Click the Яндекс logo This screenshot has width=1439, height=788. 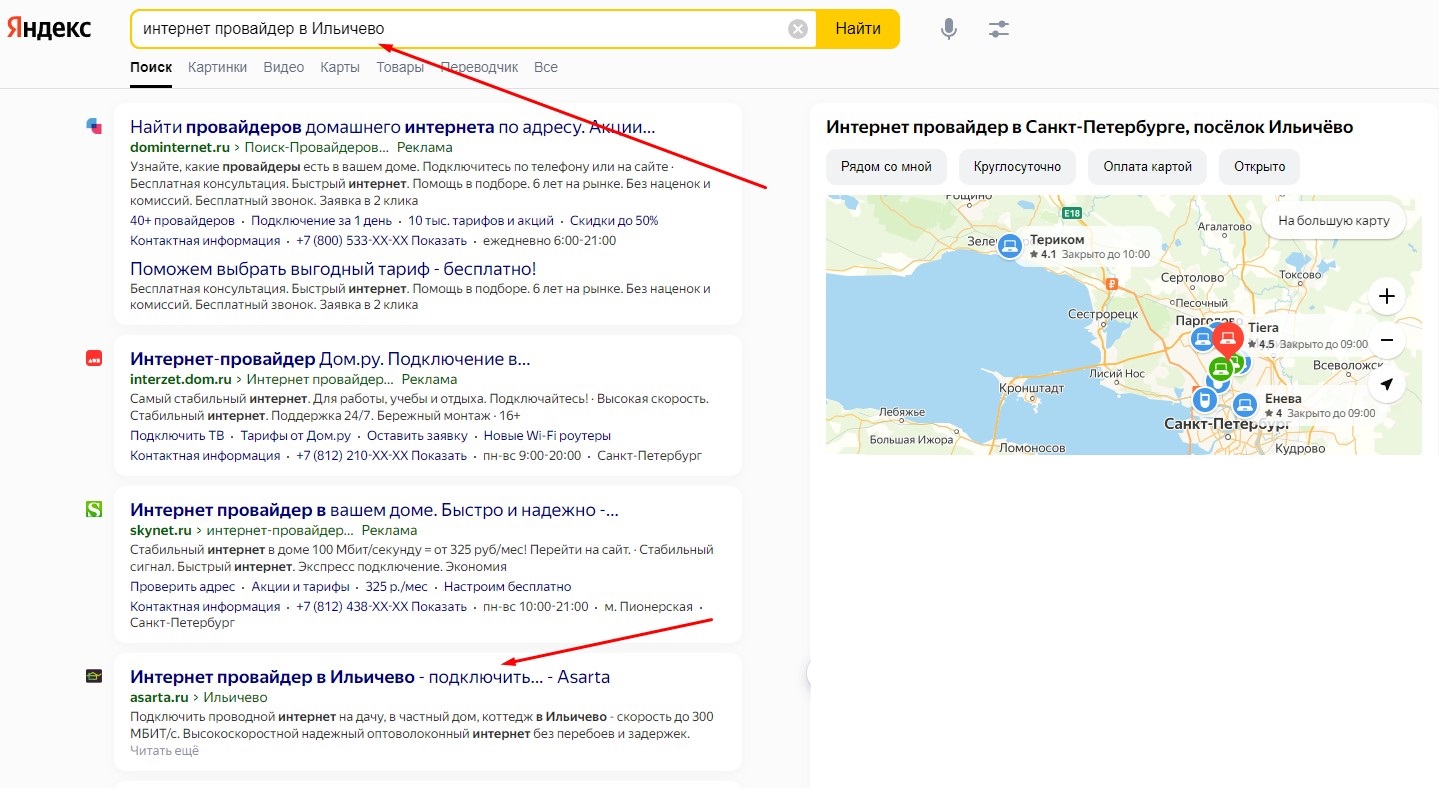[49, 28]
